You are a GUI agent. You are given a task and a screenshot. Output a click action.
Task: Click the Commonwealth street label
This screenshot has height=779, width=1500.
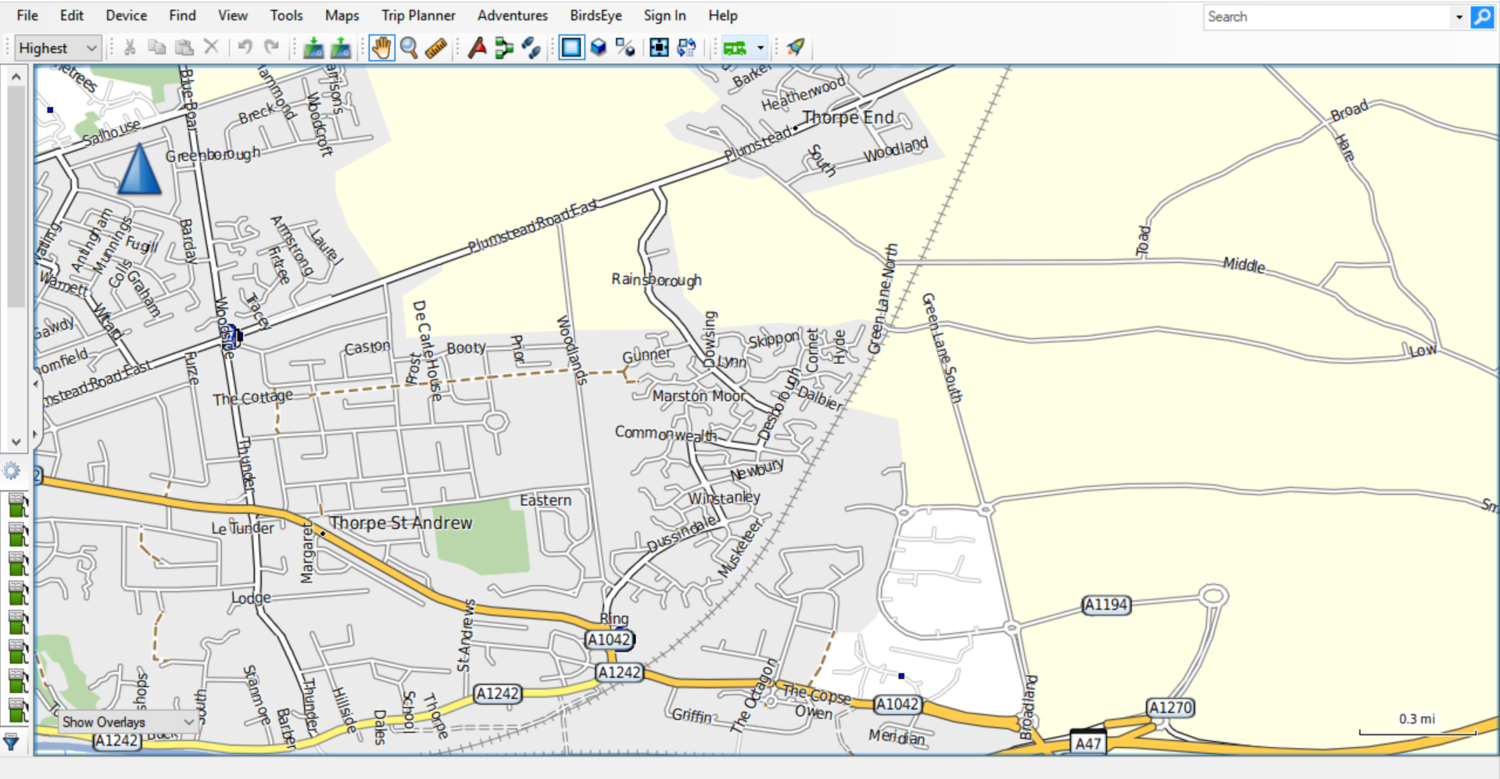(666, 434)
